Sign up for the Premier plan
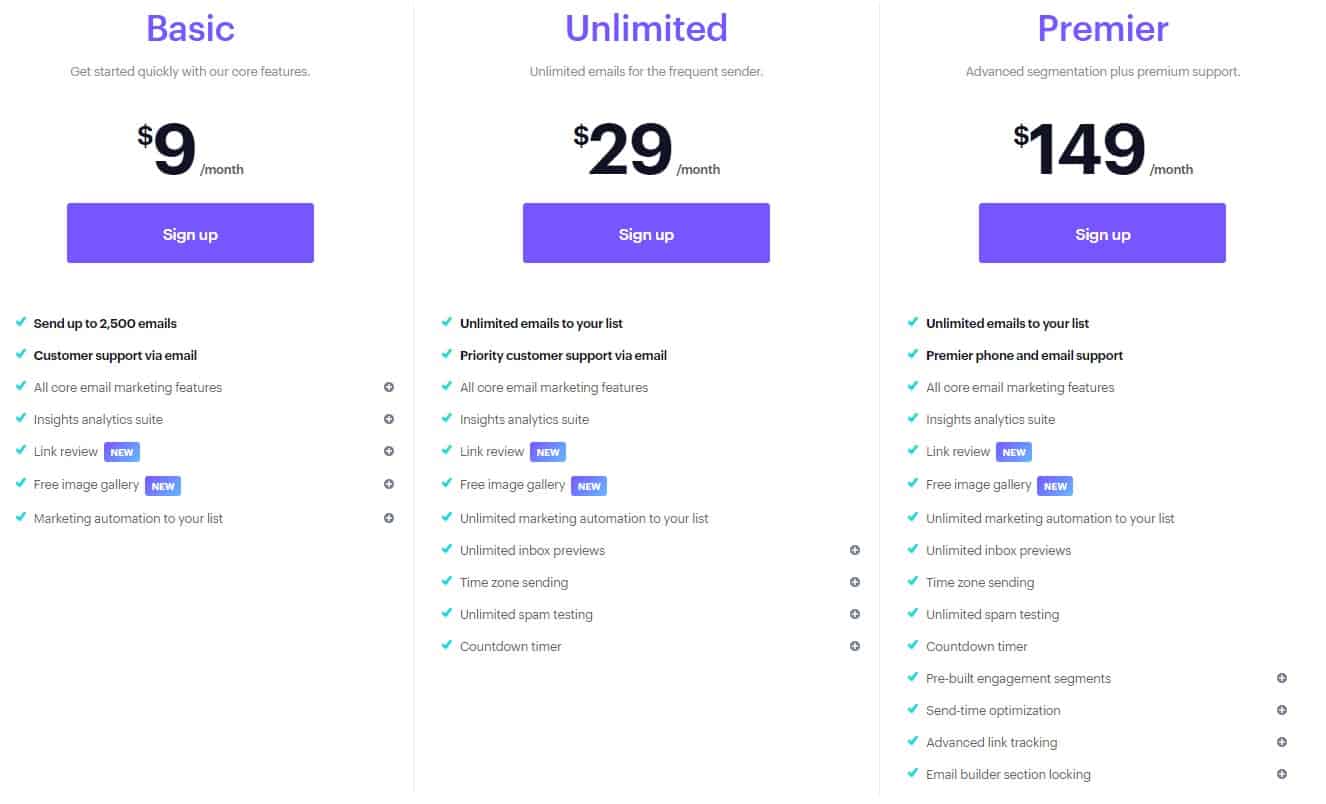1326x804 pixels. tap(1102, 233)
